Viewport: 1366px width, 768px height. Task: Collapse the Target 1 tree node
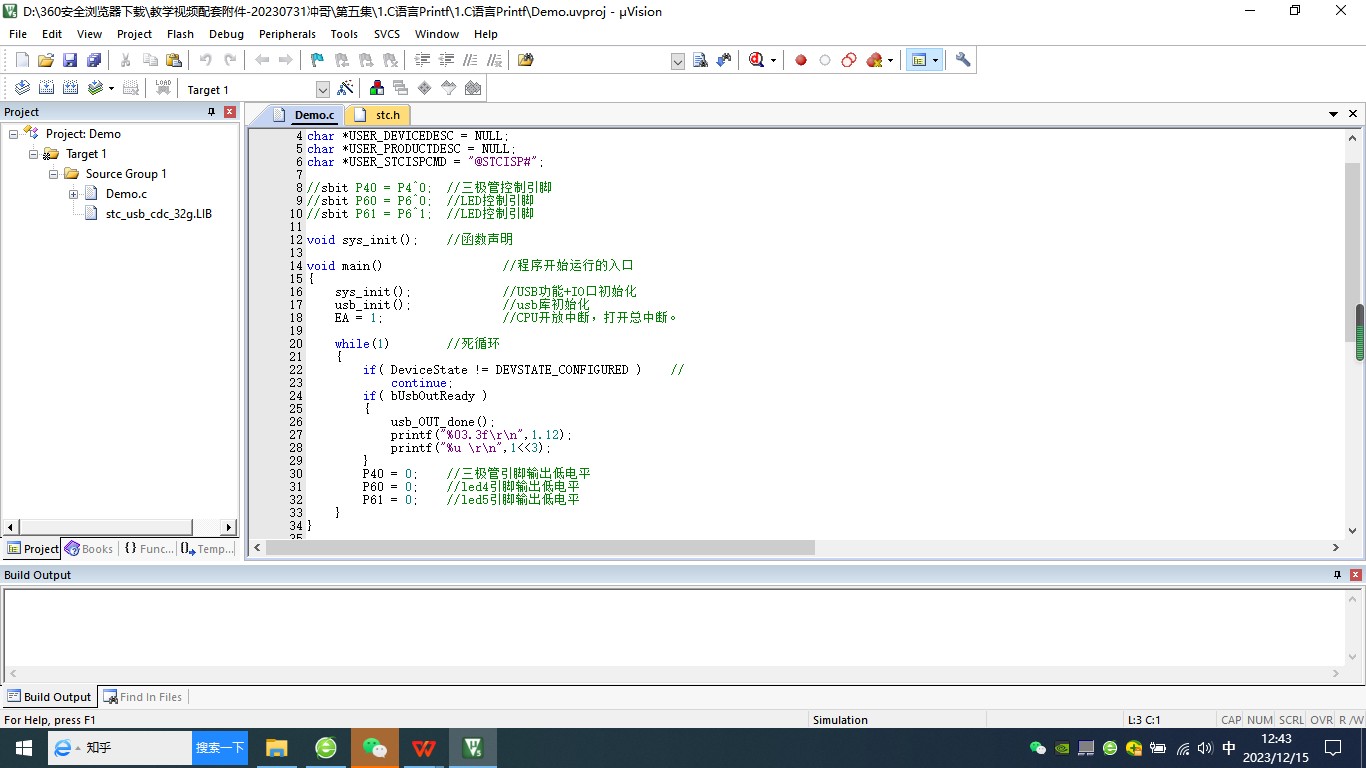[x=33, y=154]
